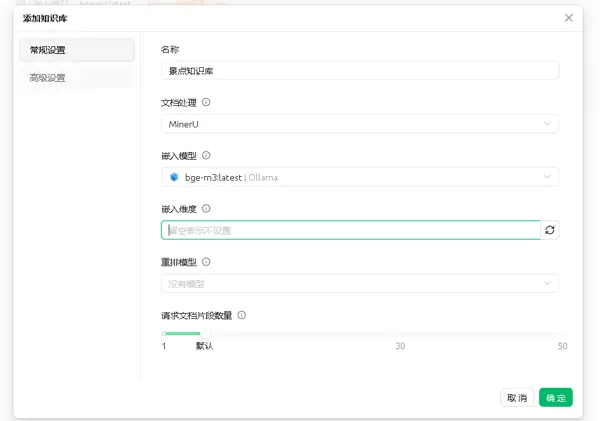Click the 名称 field containing 景点知识库
The width and height of the screenshot is (600, 421).
[x=359, y=71]
